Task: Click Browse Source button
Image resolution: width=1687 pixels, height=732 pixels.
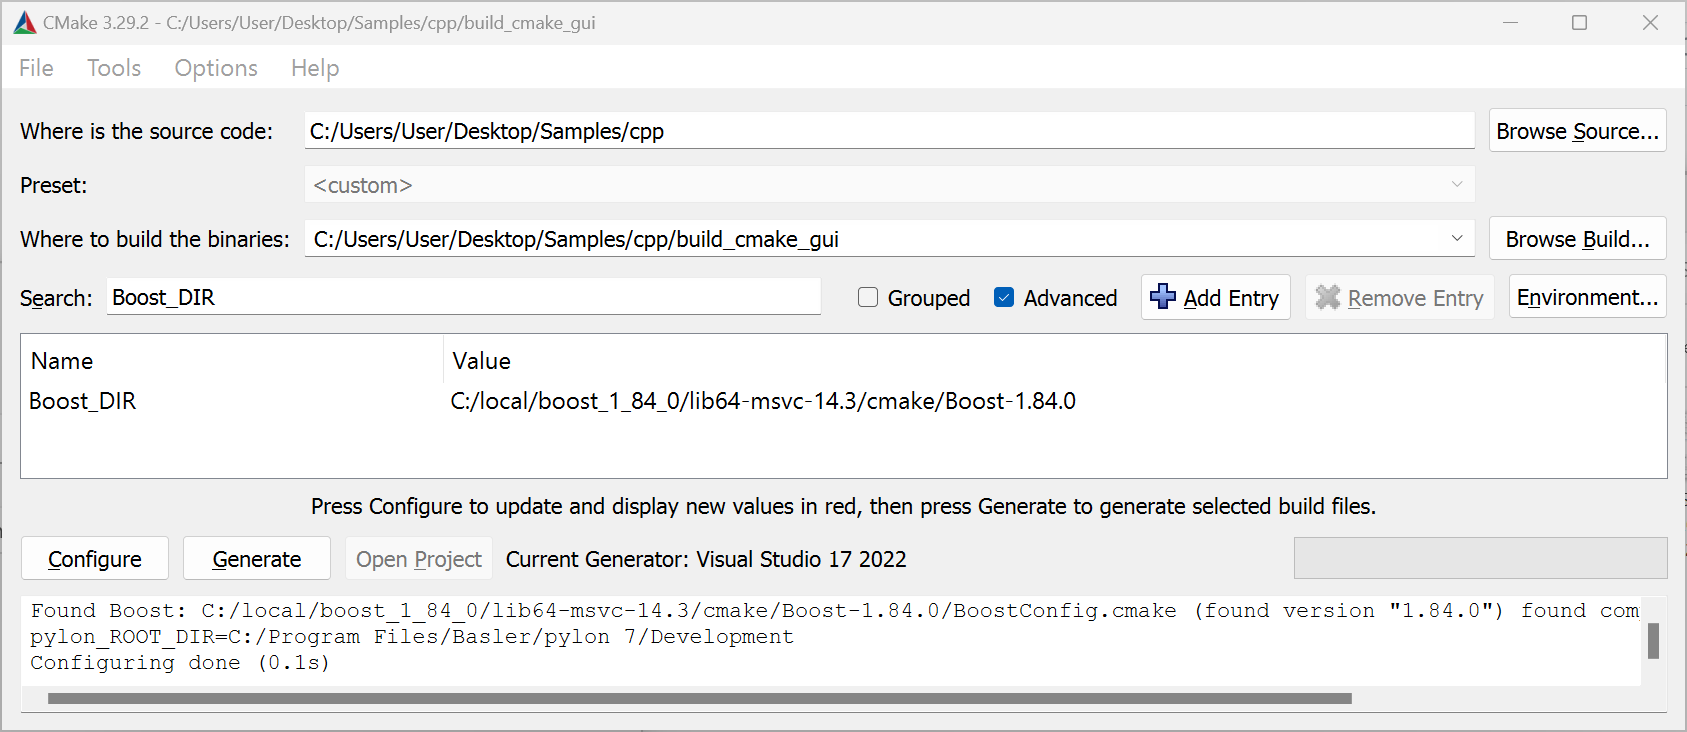Action: tap(1576, 131)
